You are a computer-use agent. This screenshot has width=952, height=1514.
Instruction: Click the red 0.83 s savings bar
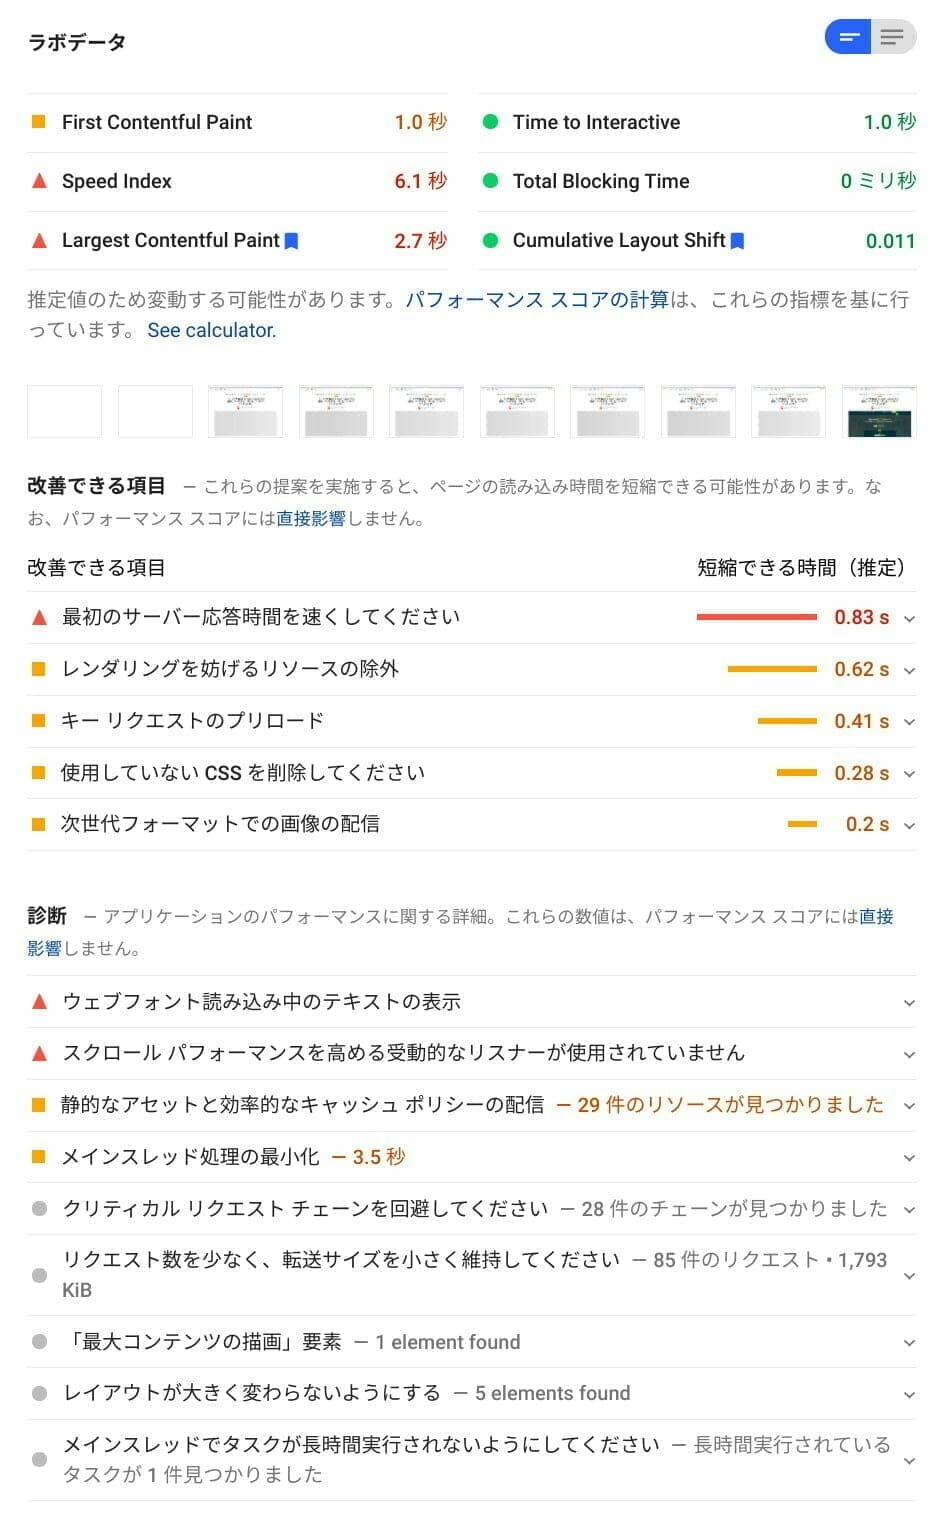click(x=757, y=617)
